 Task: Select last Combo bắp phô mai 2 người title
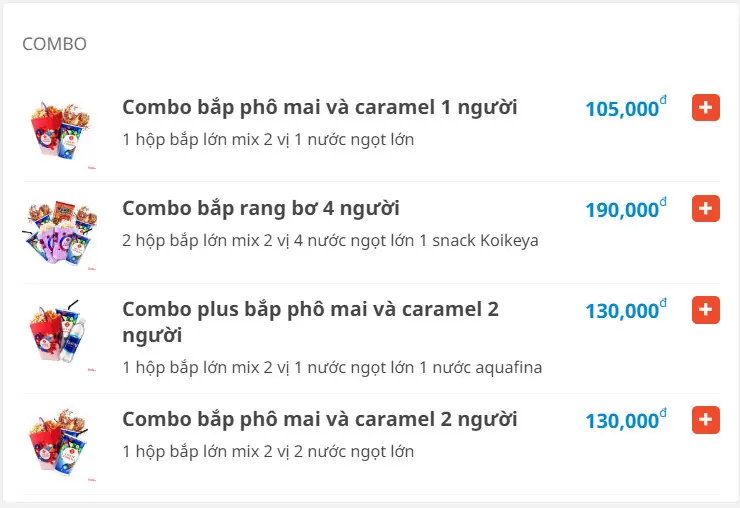coord(319,420)
